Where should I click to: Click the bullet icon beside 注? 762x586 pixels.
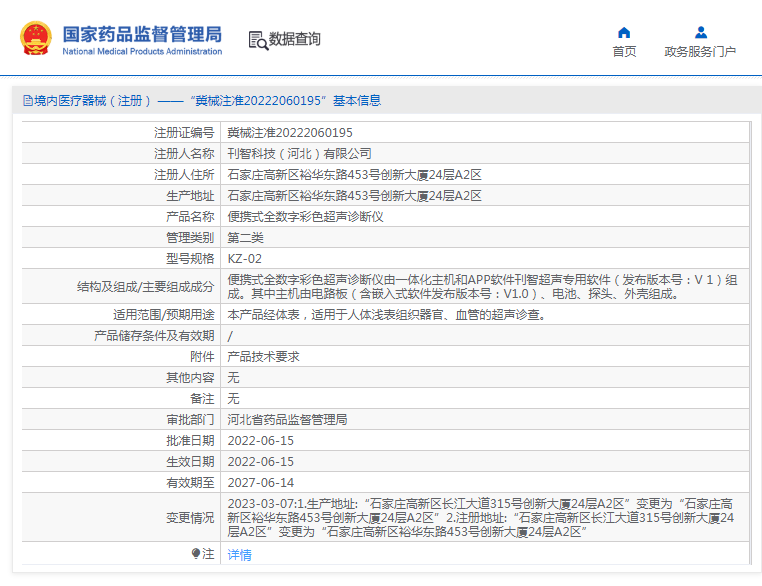click(196, 554)
